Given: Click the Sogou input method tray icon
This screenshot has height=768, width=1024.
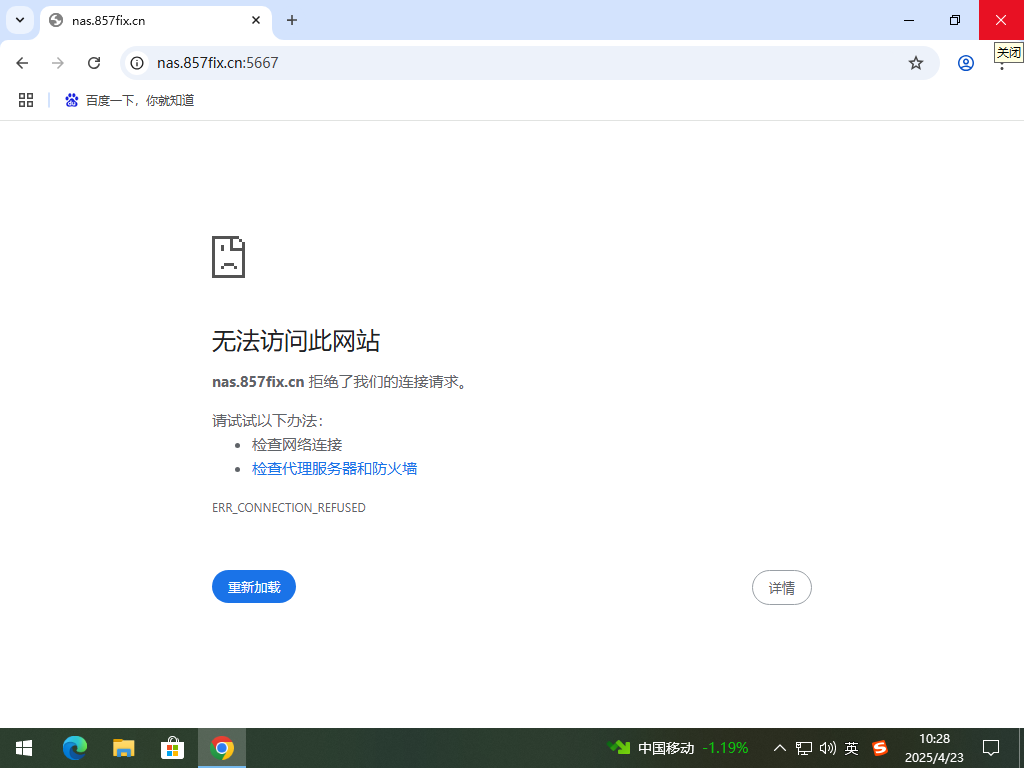Looking at the screenshot, I should point(880,748).
